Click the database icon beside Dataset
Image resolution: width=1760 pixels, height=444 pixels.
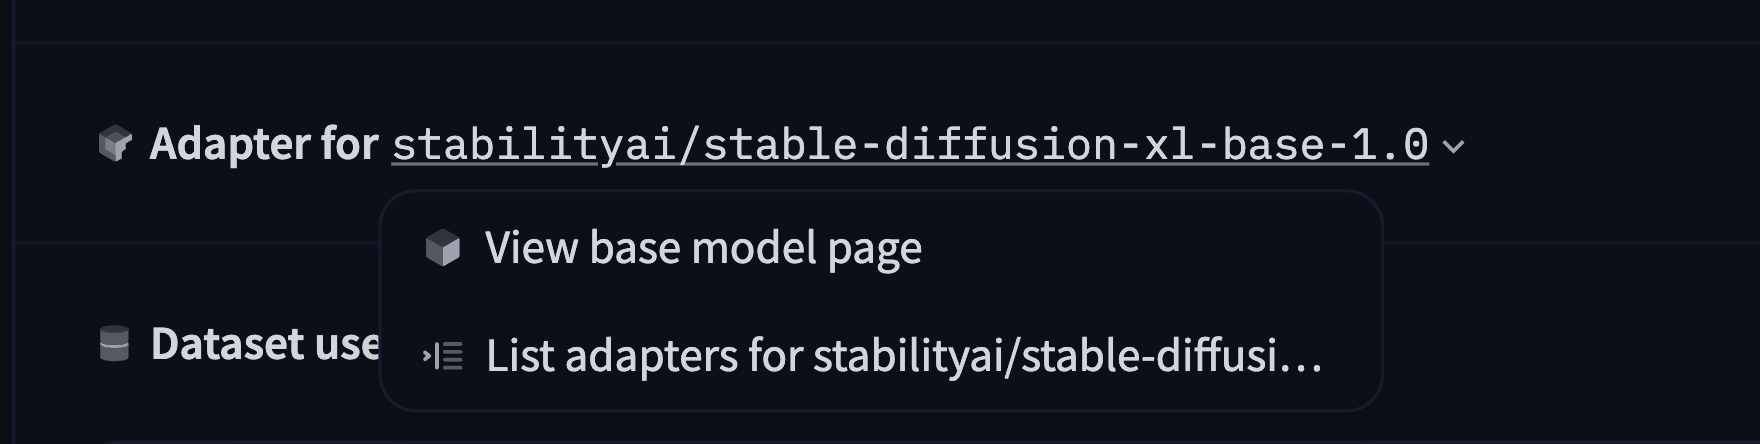pyautogui.click(x=115, y=344)
